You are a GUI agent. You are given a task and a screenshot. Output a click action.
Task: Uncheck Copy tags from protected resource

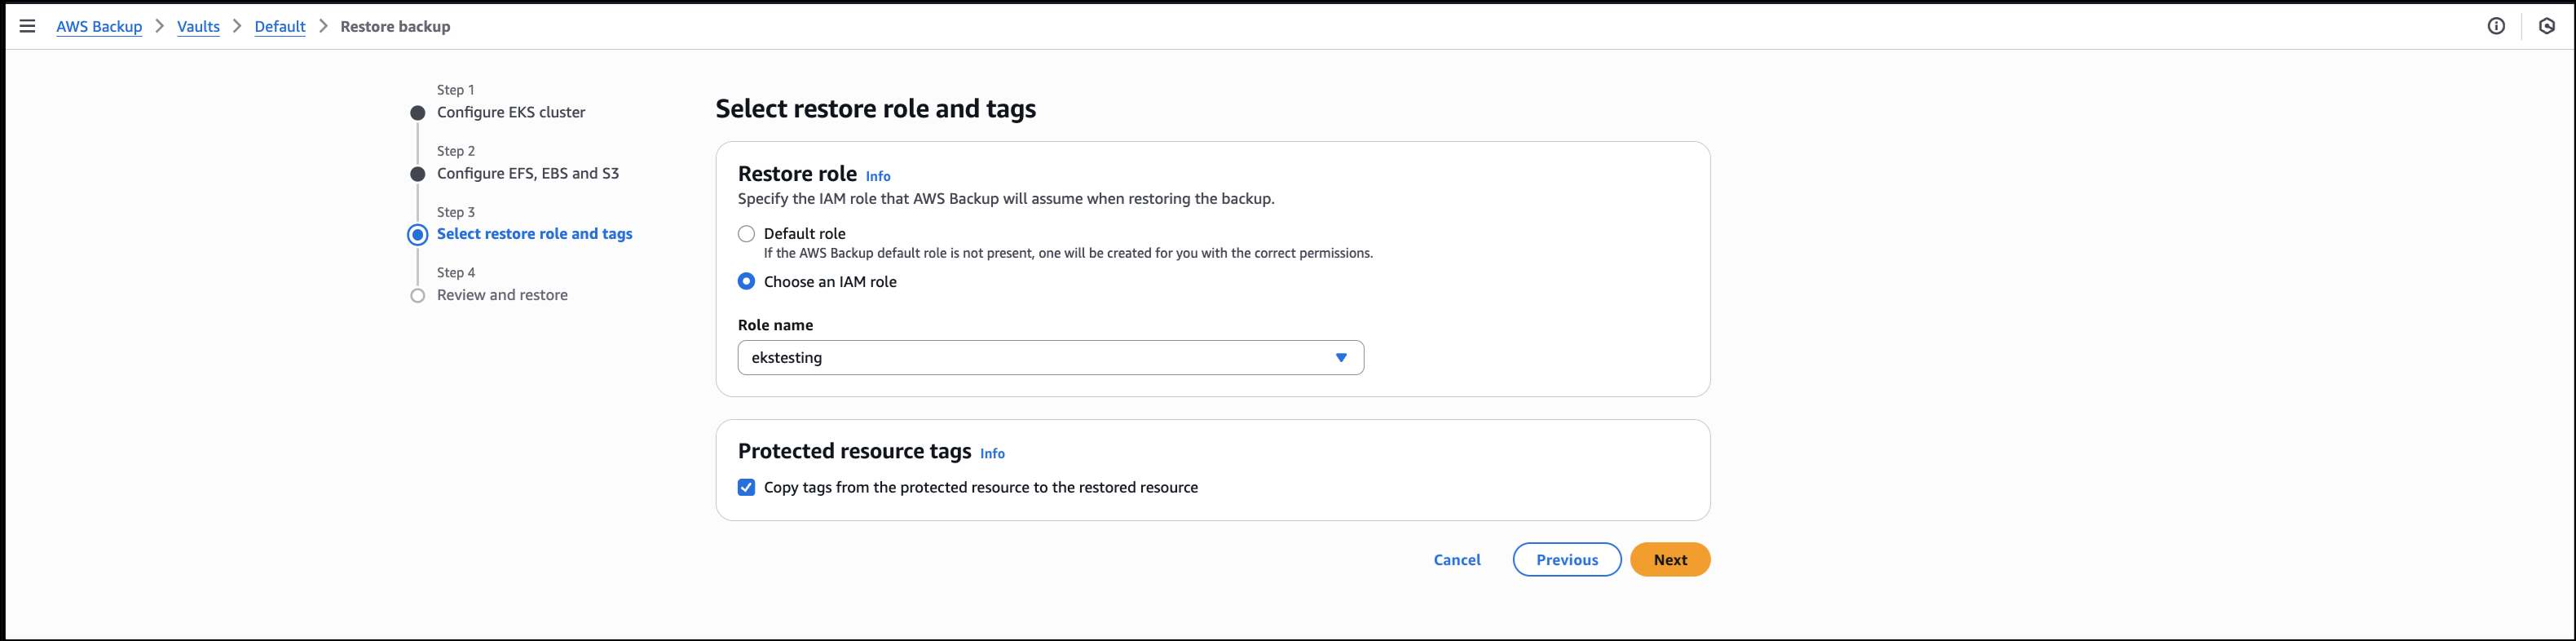pyautogui.click(x=746, y=488)
